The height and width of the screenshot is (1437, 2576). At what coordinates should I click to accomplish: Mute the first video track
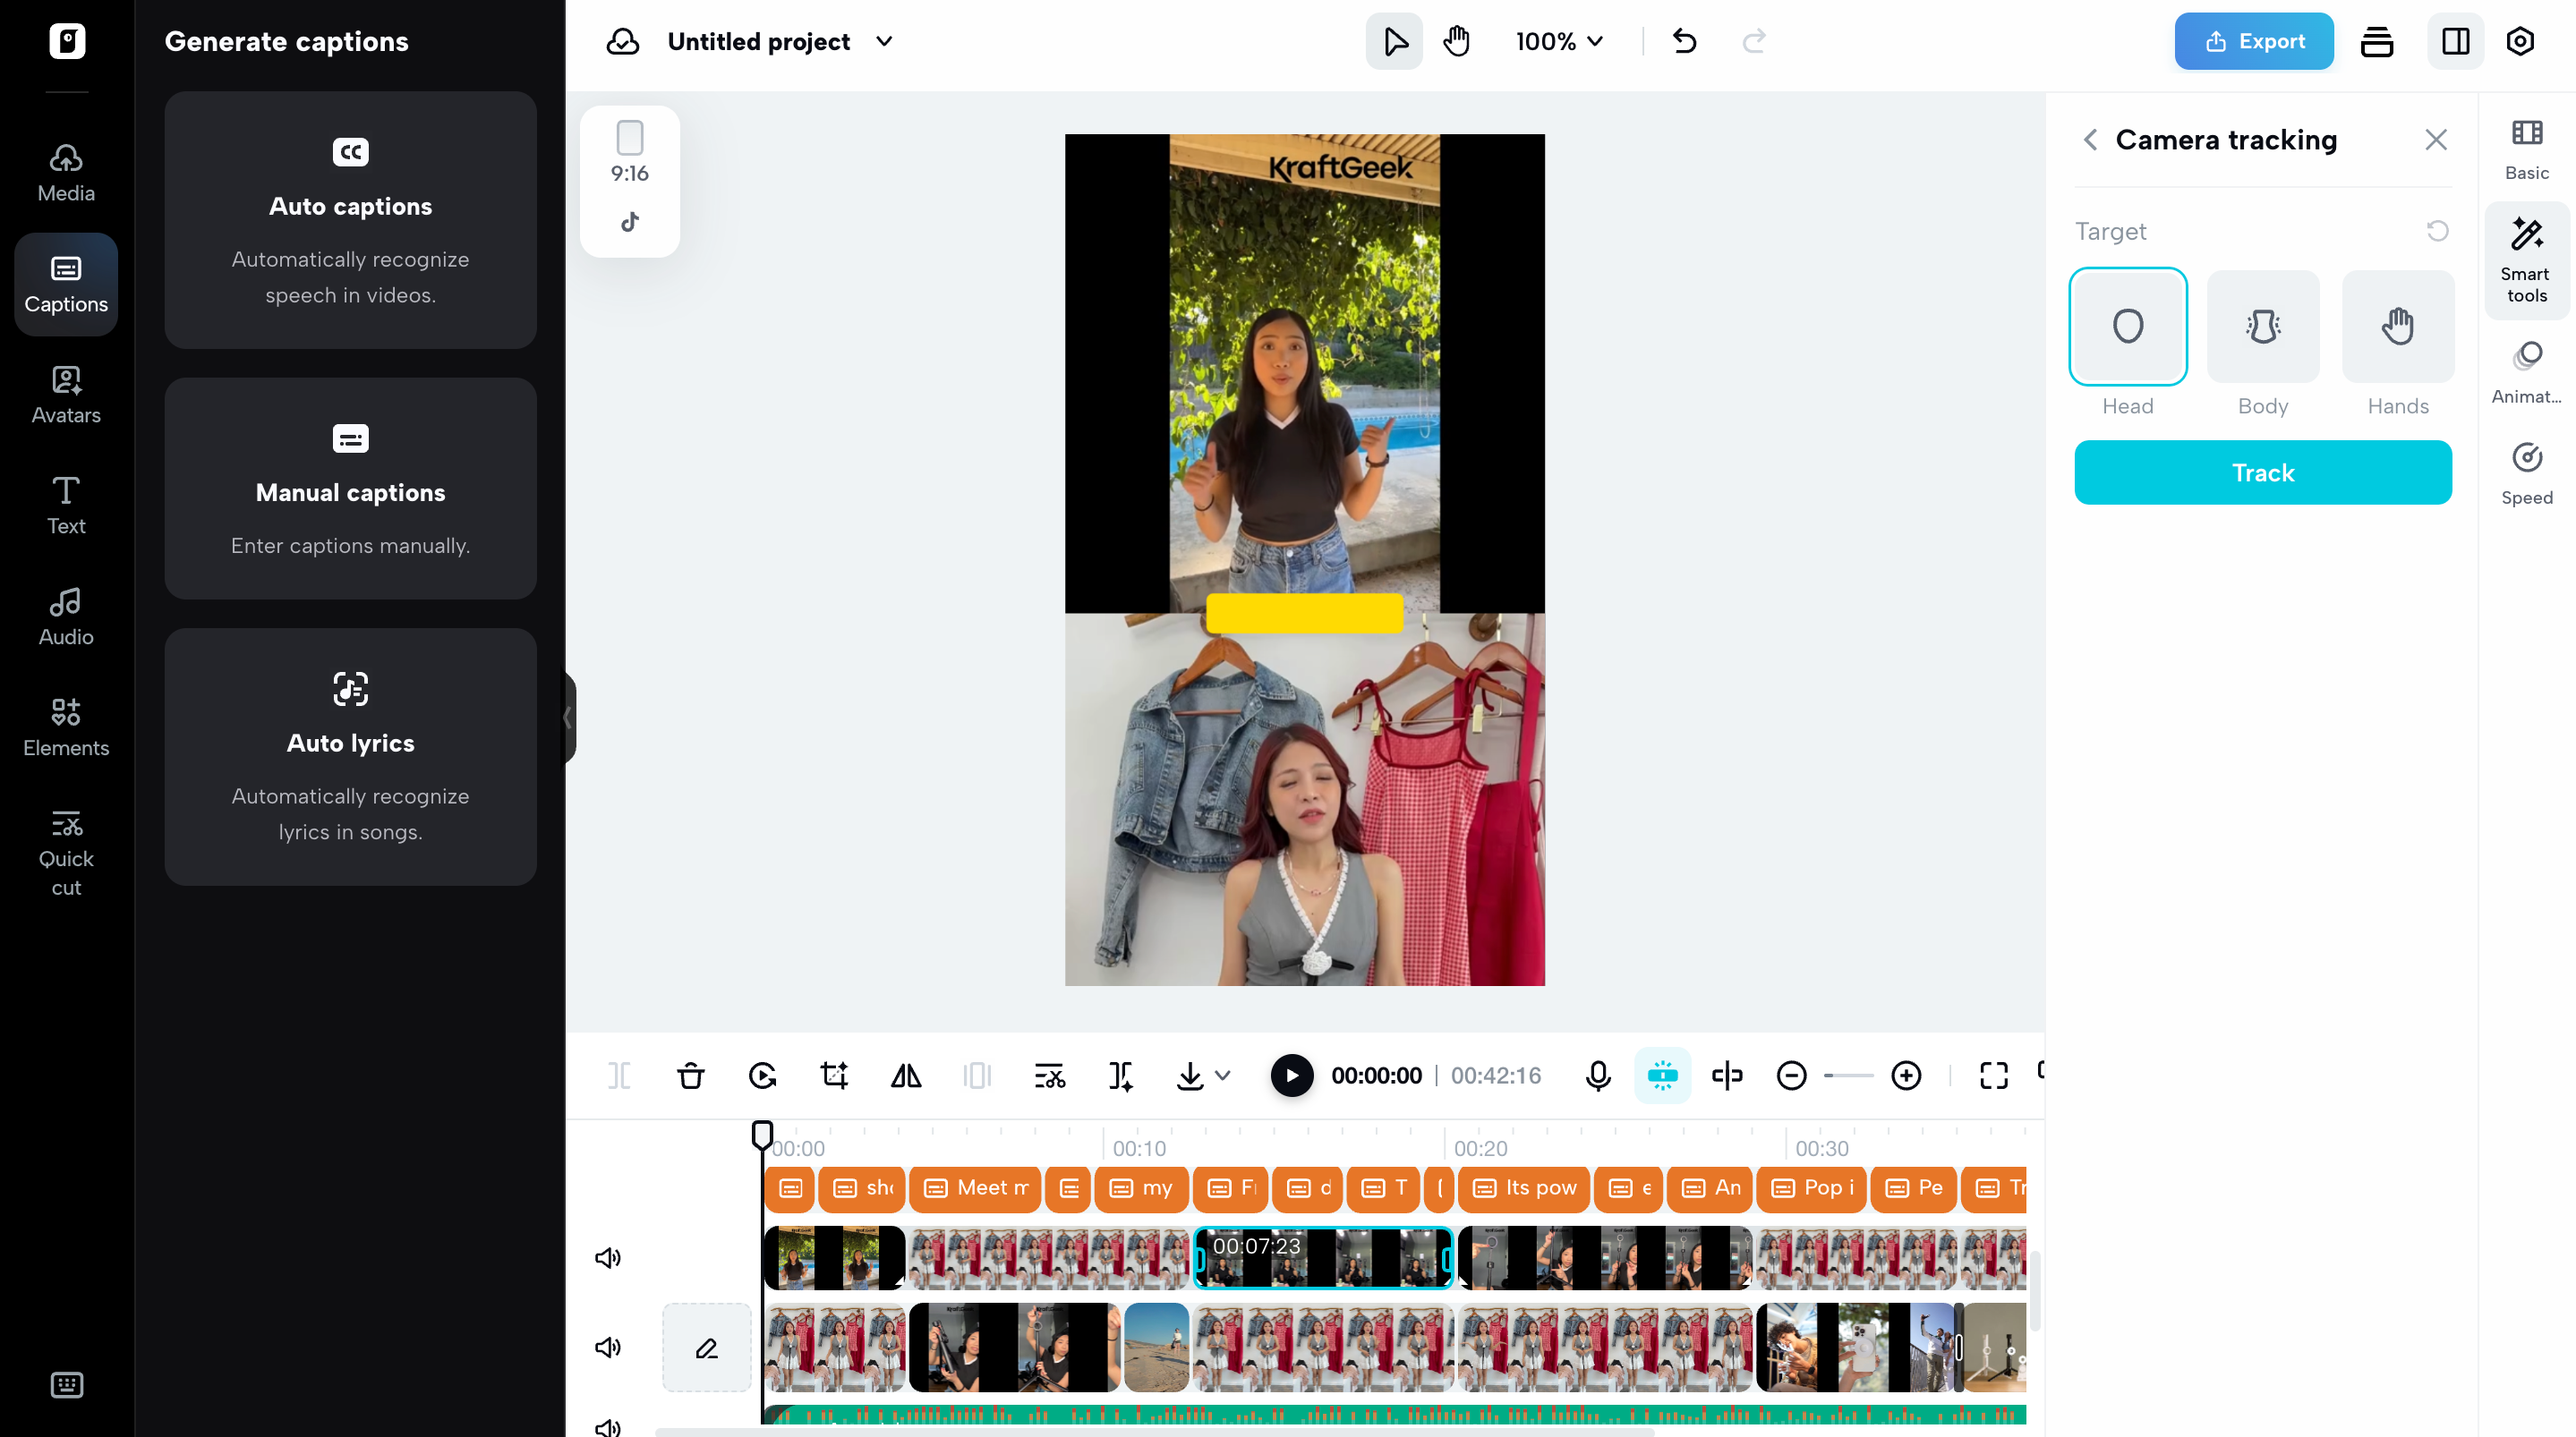(608, 1258)
